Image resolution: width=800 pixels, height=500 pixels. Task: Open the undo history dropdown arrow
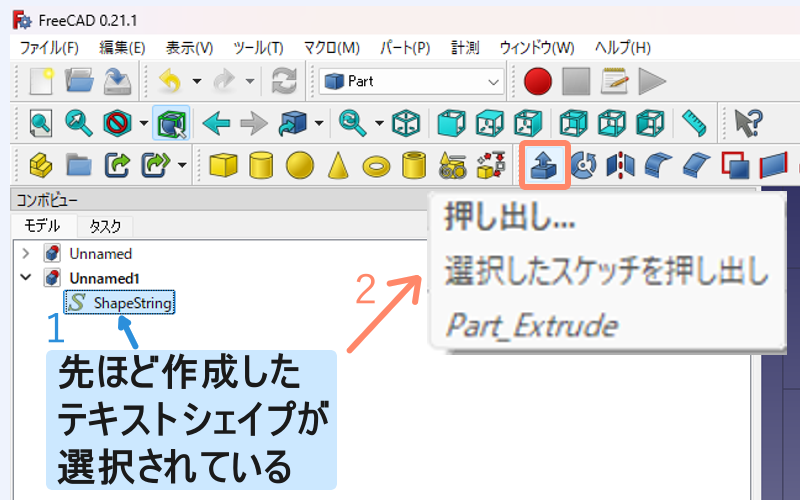point(197,81)
